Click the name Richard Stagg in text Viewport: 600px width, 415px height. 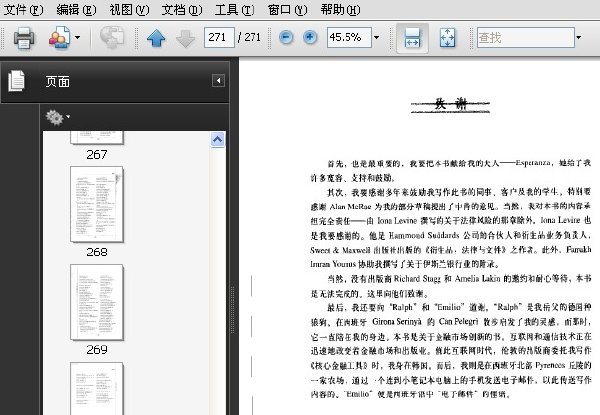[417, 279]
